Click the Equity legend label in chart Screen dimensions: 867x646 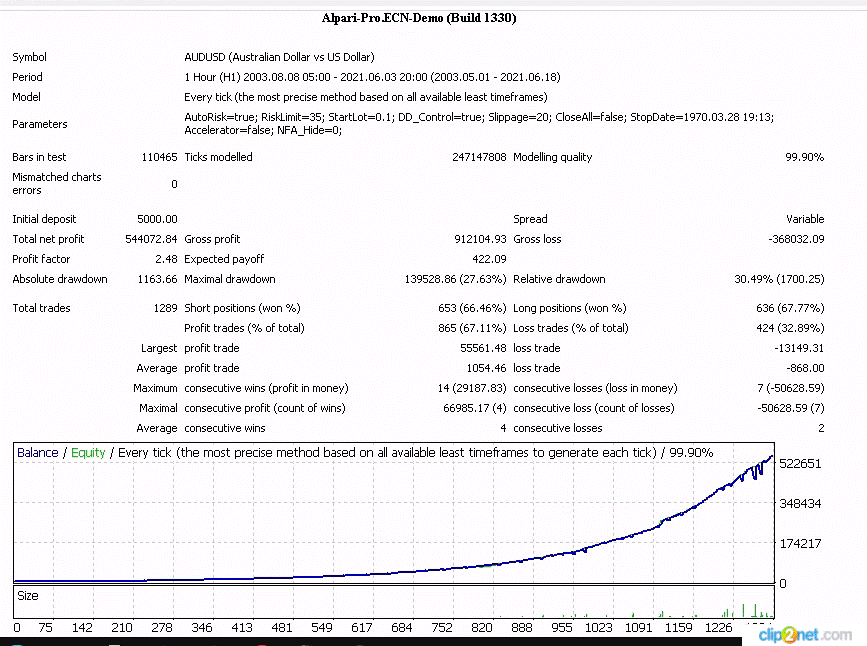point(88,452)
